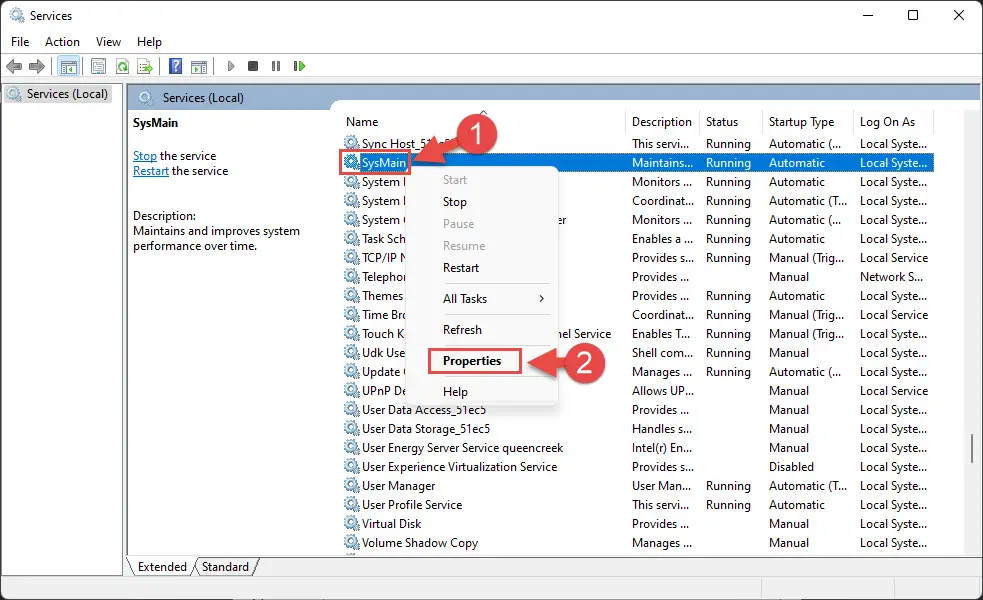Click the Stop the service link

(x=145, y=155)
